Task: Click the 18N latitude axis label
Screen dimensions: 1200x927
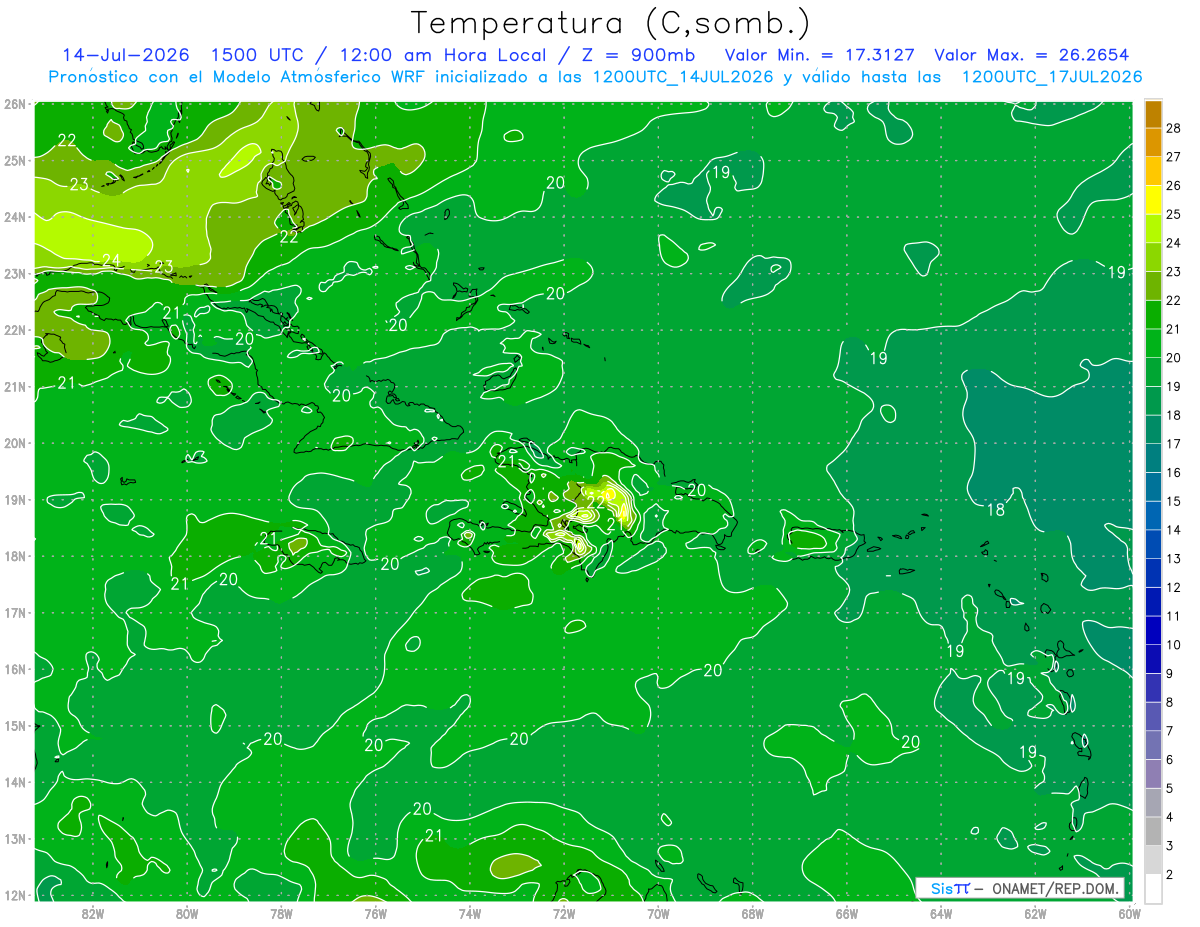Action: click(x=14, y=556)
